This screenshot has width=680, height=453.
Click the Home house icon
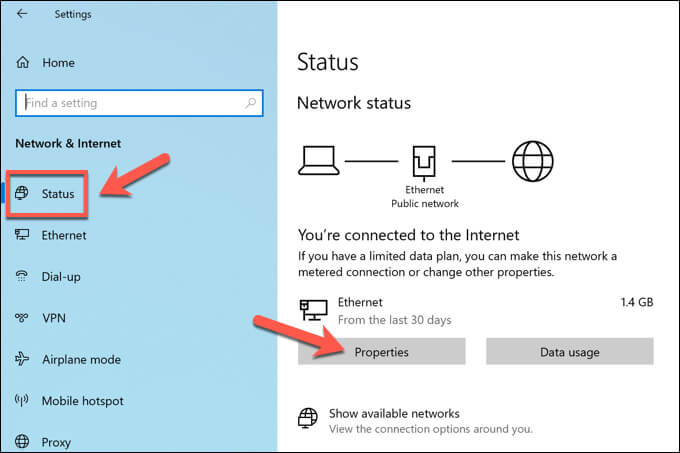coord(23,62)
